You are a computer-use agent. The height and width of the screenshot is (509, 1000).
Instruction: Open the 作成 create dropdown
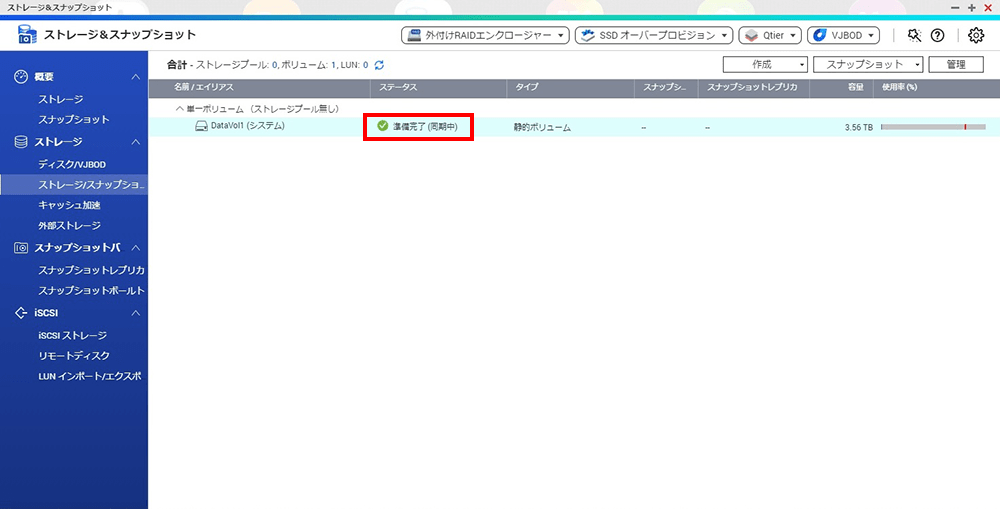765,64
